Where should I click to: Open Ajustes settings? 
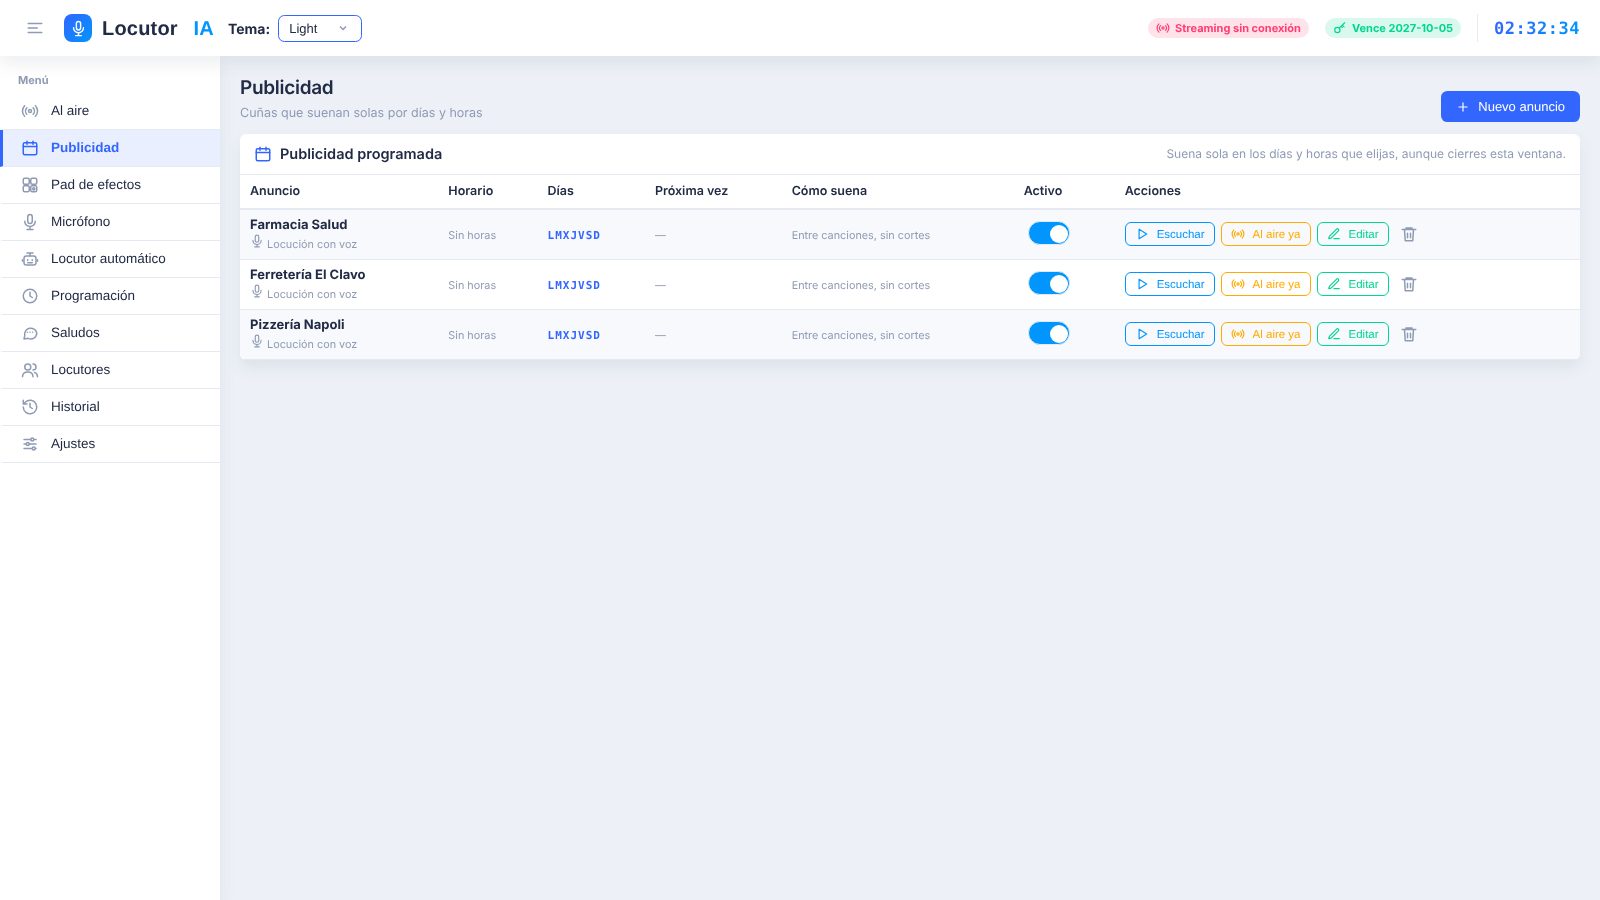[110, 444]
